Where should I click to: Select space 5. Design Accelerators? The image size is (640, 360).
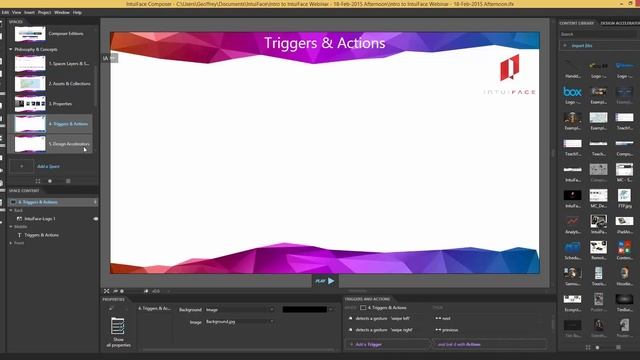pos(51,144)
